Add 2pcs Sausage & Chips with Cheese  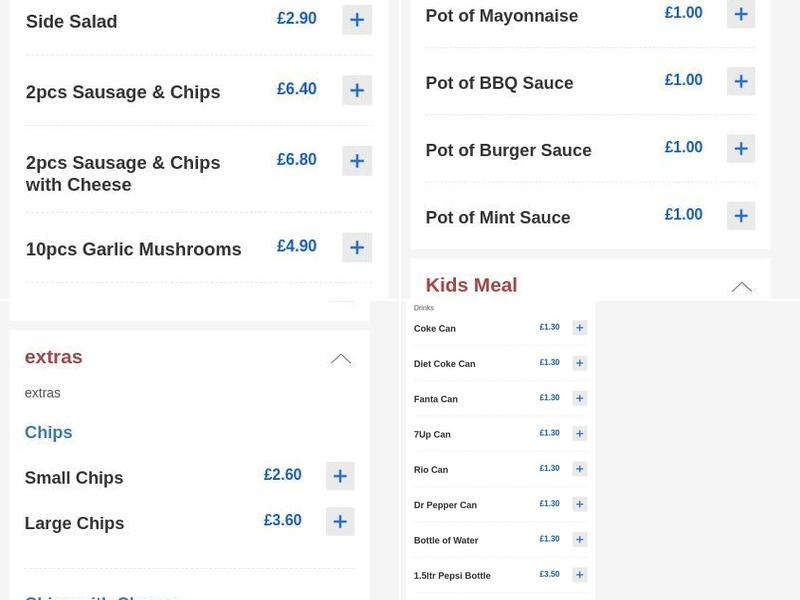coord(357,160)
